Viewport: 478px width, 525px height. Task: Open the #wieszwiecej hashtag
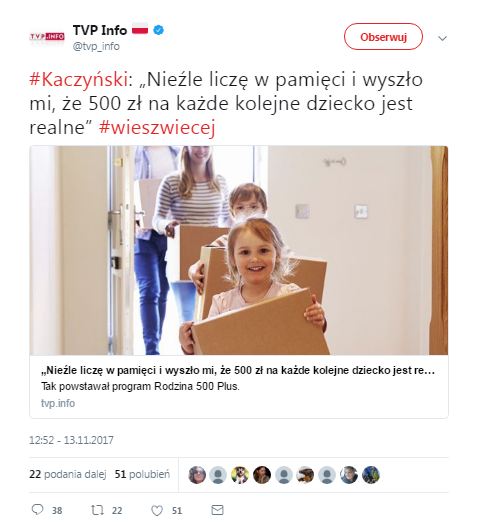tap(157, 127)
